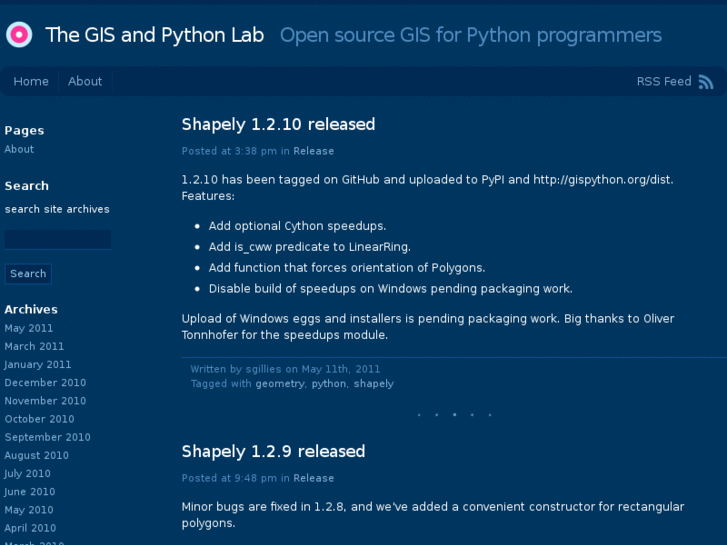Open the December 2010 archive
Viewport: 727px width, 545px height.
point(45,383)
